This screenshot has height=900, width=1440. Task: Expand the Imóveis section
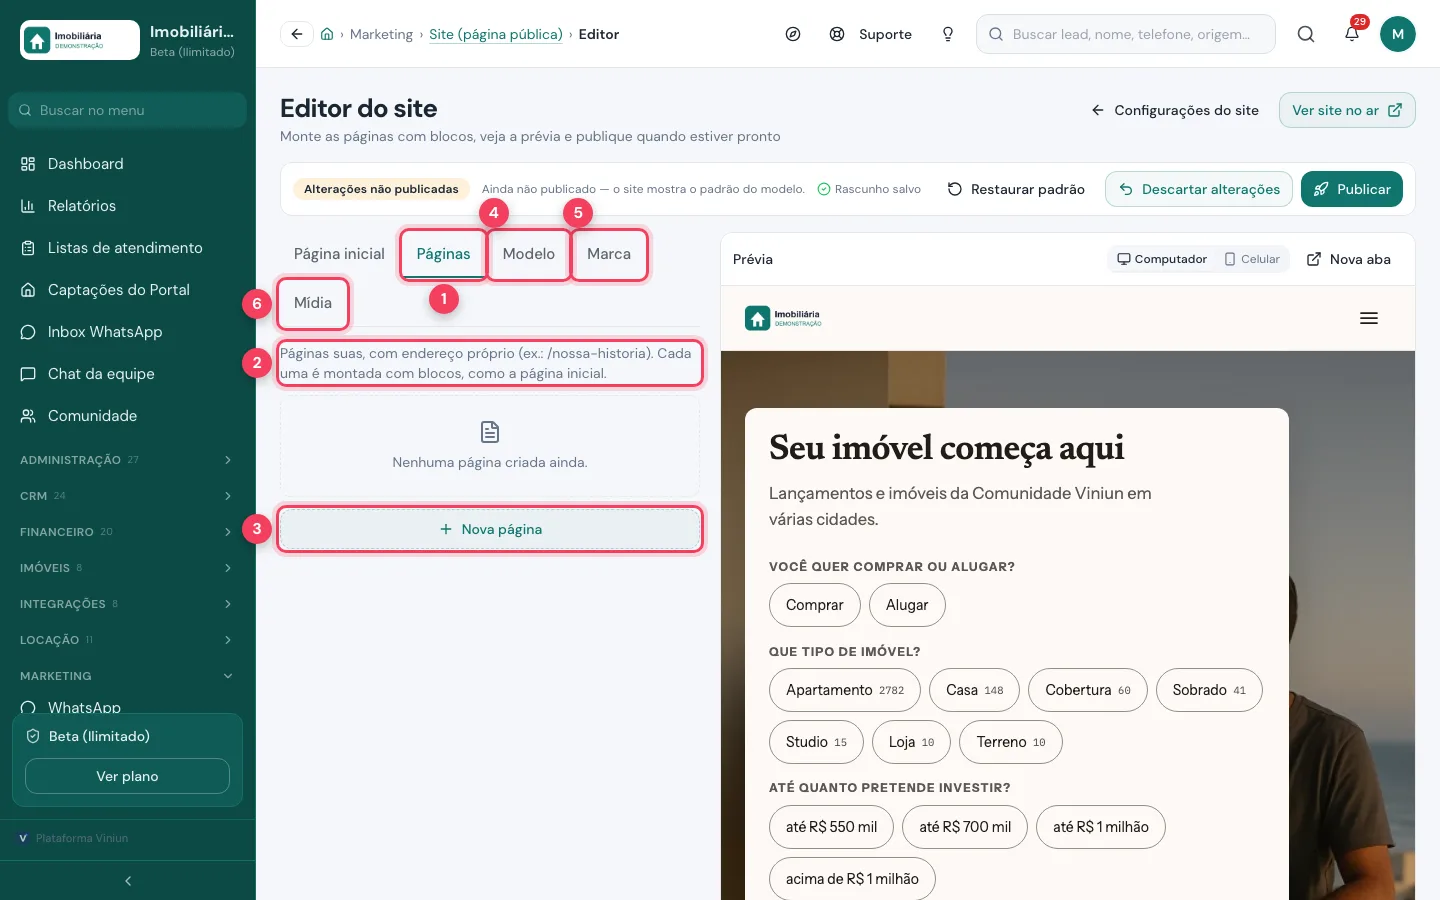pos(127,568)
